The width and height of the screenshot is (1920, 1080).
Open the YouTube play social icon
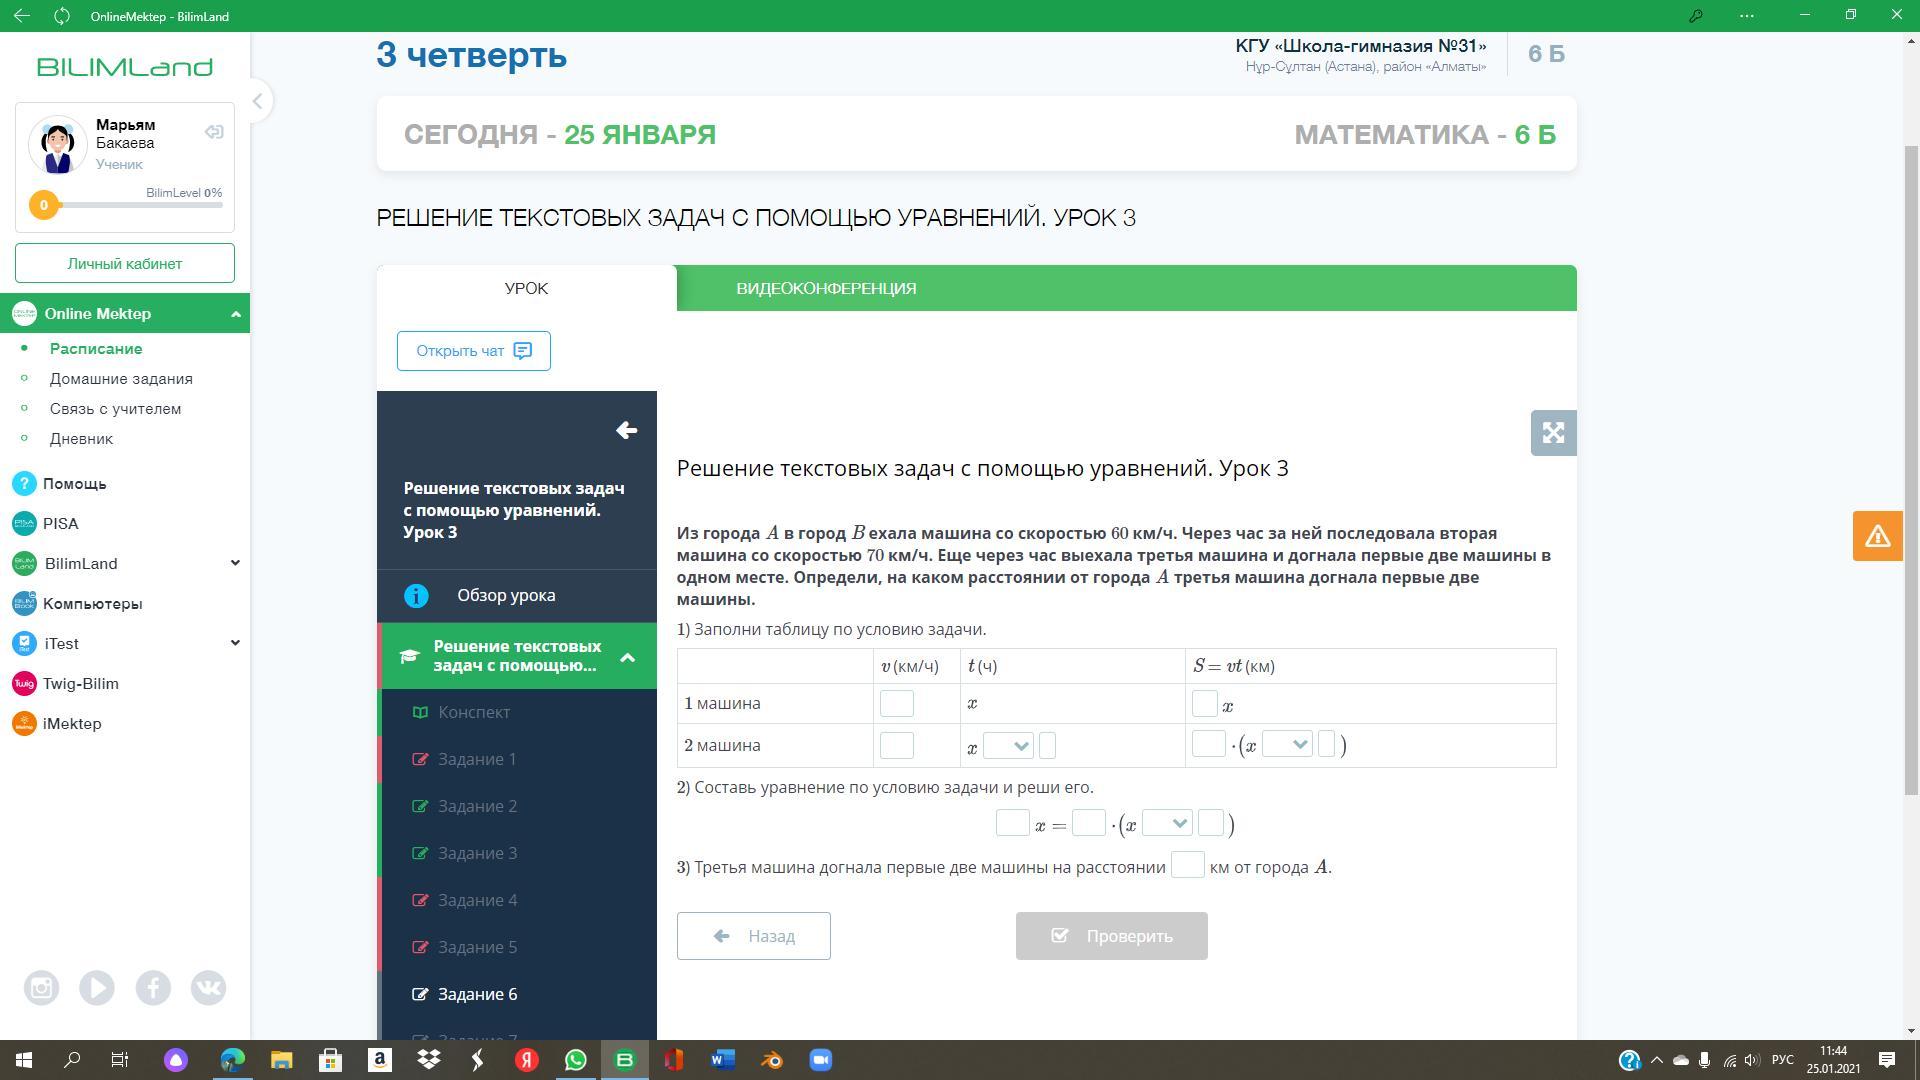97,988
